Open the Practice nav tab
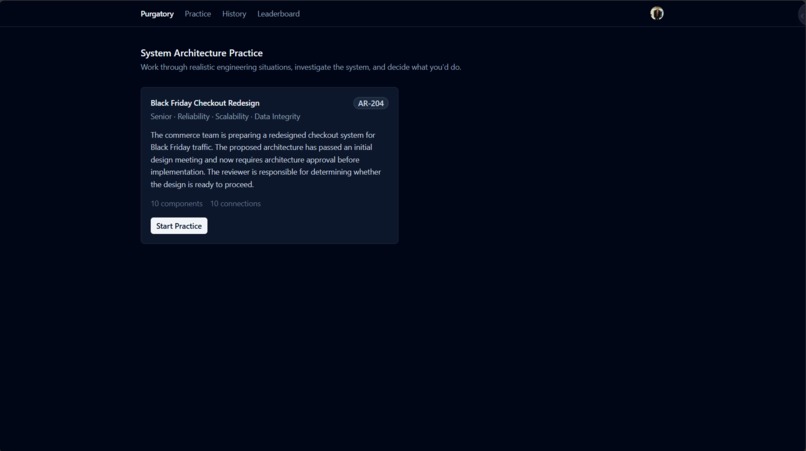 (x=197, y=14)
